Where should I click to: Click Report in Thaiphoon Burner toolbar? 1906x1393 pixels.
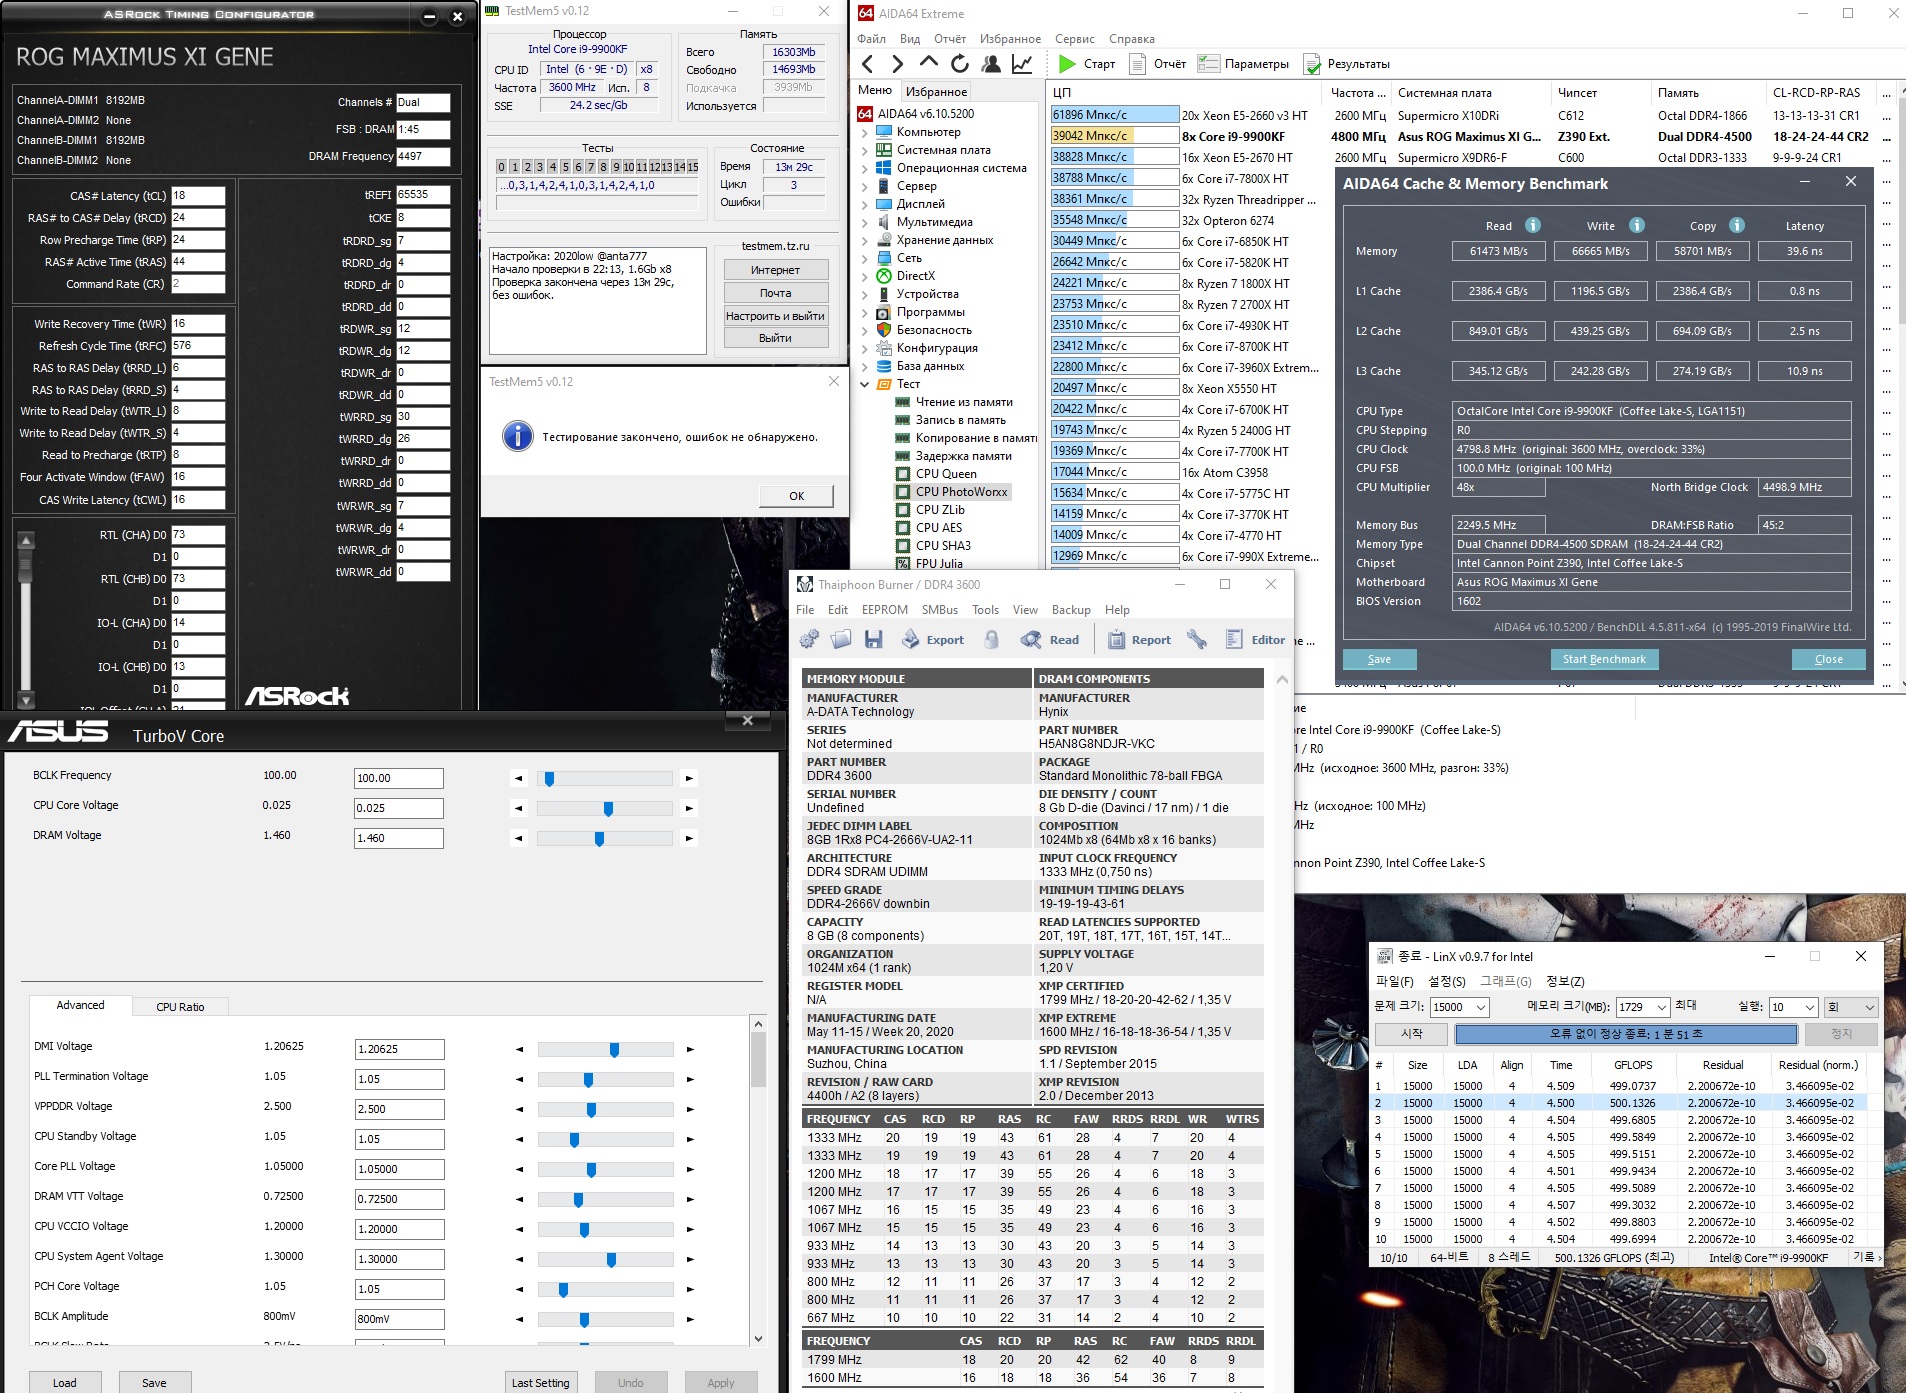pyautogui.click(x=1138, y=640)
